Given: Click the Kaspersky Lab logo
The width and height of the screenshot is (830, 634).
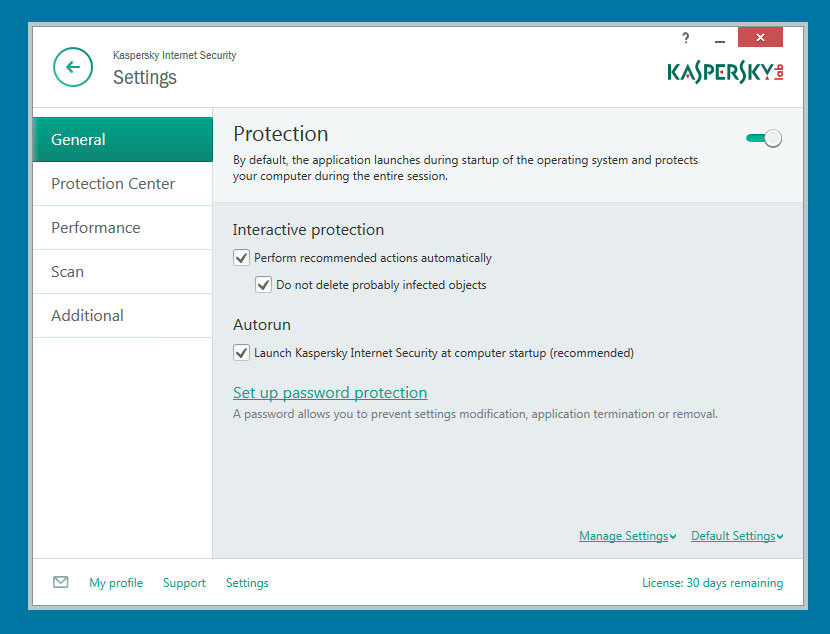Looking at the screenshot, I should pos(725,73).
